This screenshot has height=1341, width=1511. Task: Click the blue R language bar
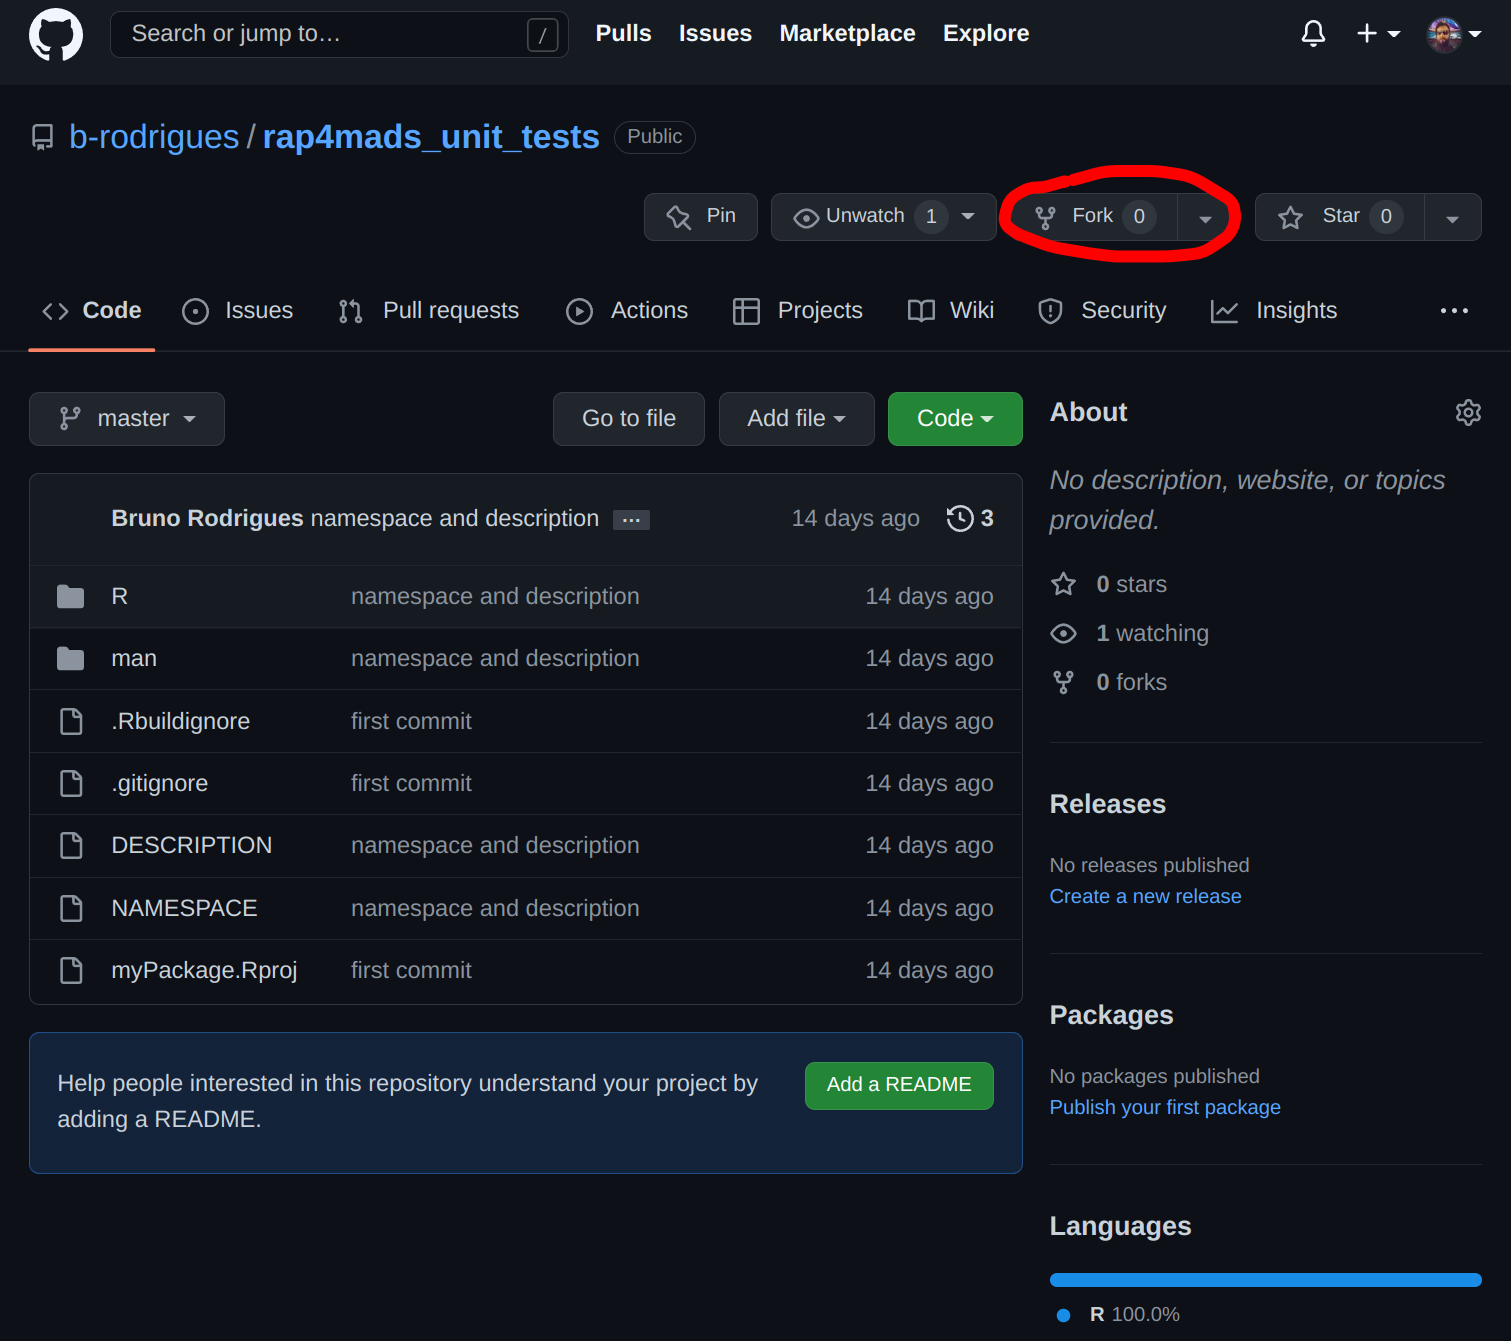tap(1266, 1280)
